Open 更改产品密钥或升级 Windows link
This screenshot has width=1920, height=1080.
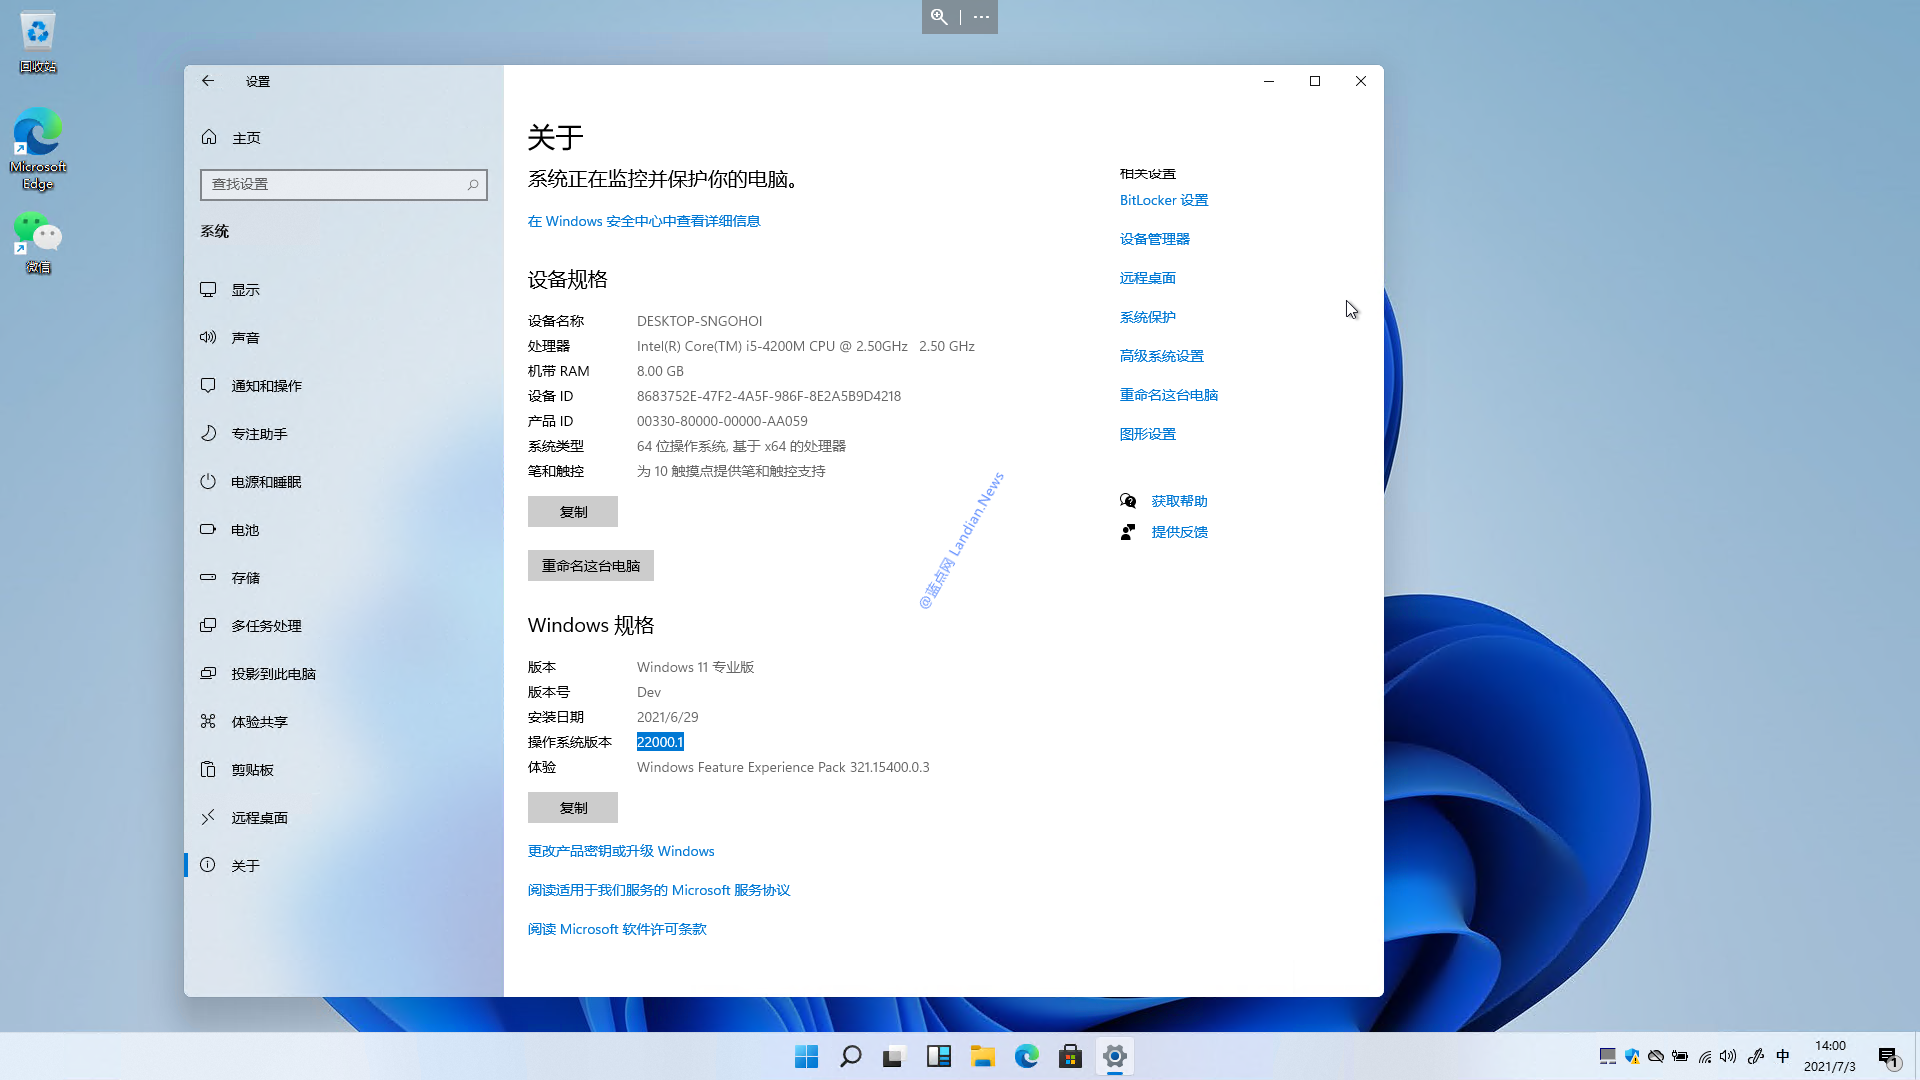click(621, 851)
